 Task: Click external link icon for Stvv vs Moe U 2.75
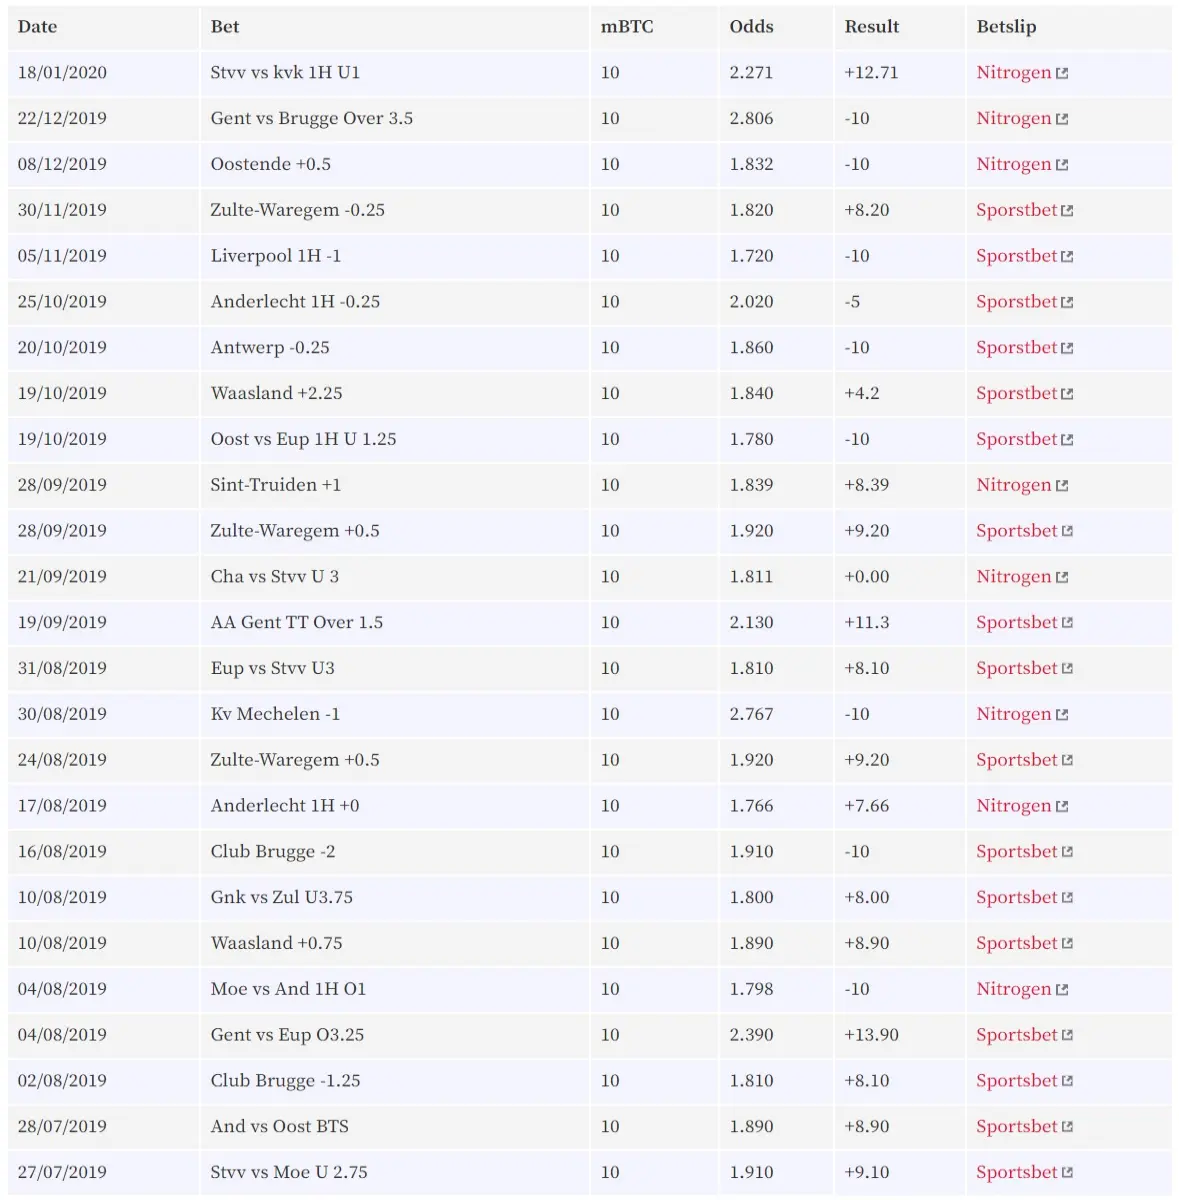point(1067,1173)
